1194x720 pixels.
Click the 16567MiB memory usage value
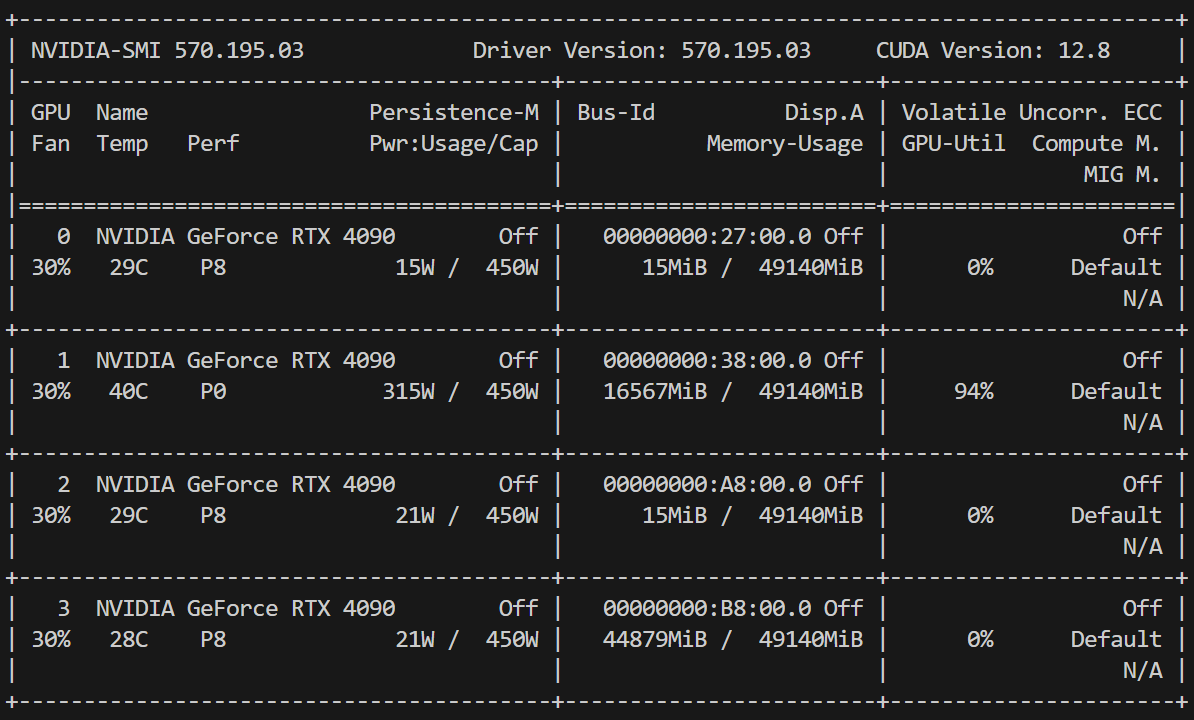[655, 392]
